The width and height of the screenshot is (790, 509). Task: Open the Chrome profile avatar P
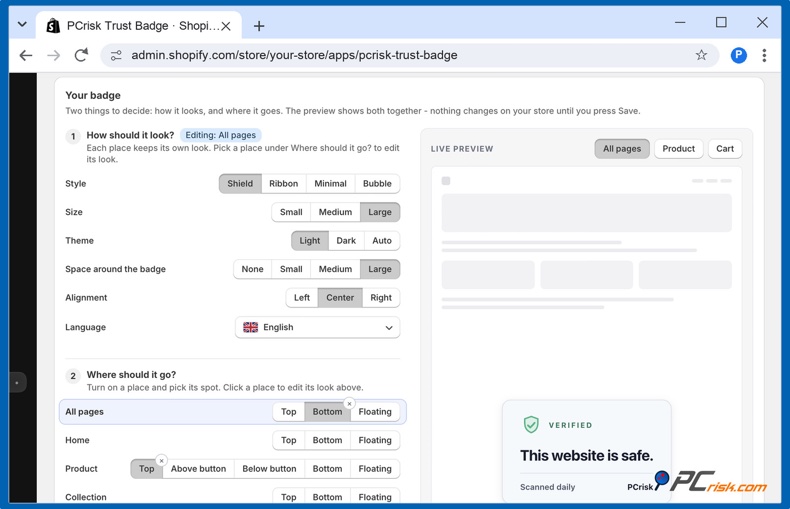tap(739, 55)
